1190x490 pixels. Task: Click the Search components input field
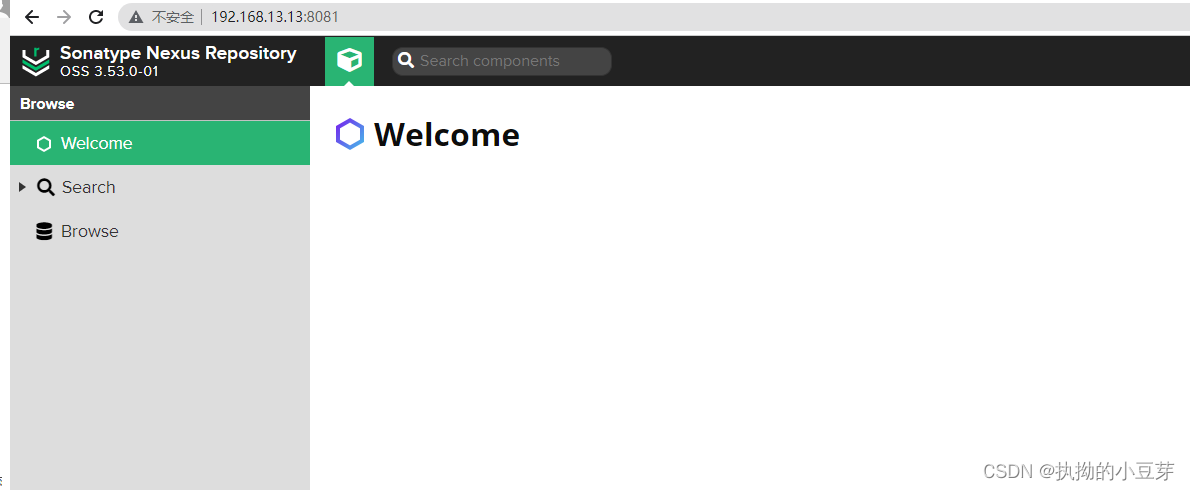pos(502,61)
